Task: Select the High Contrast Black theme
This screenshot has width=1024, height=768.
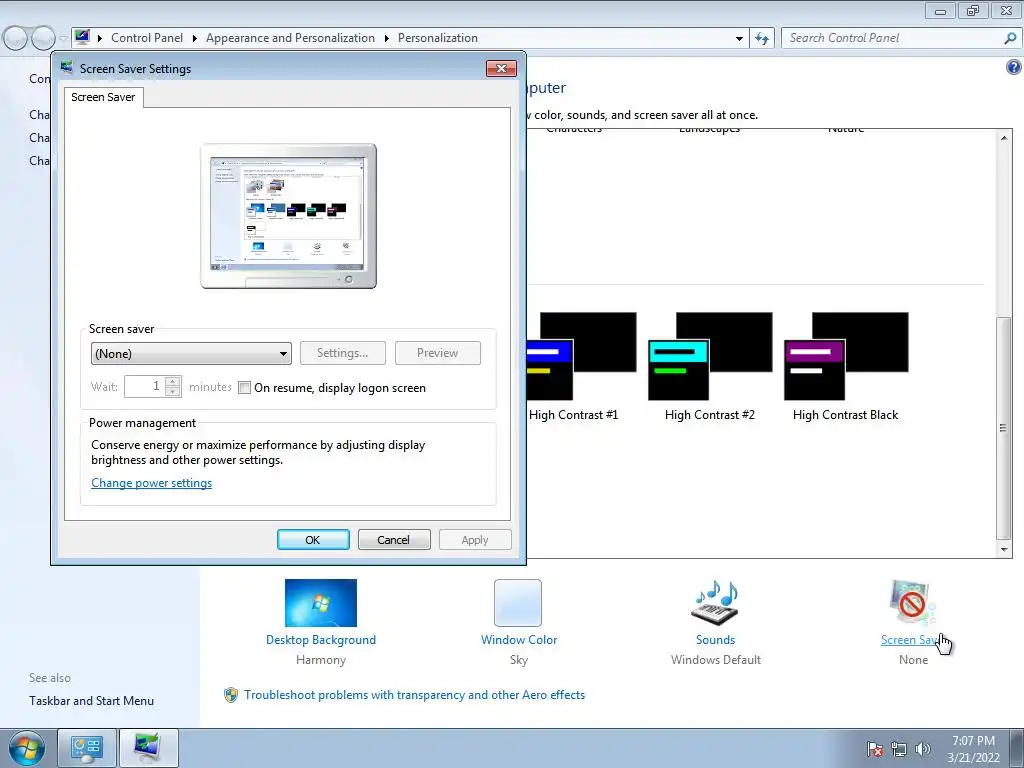Action: pos(846,367)
